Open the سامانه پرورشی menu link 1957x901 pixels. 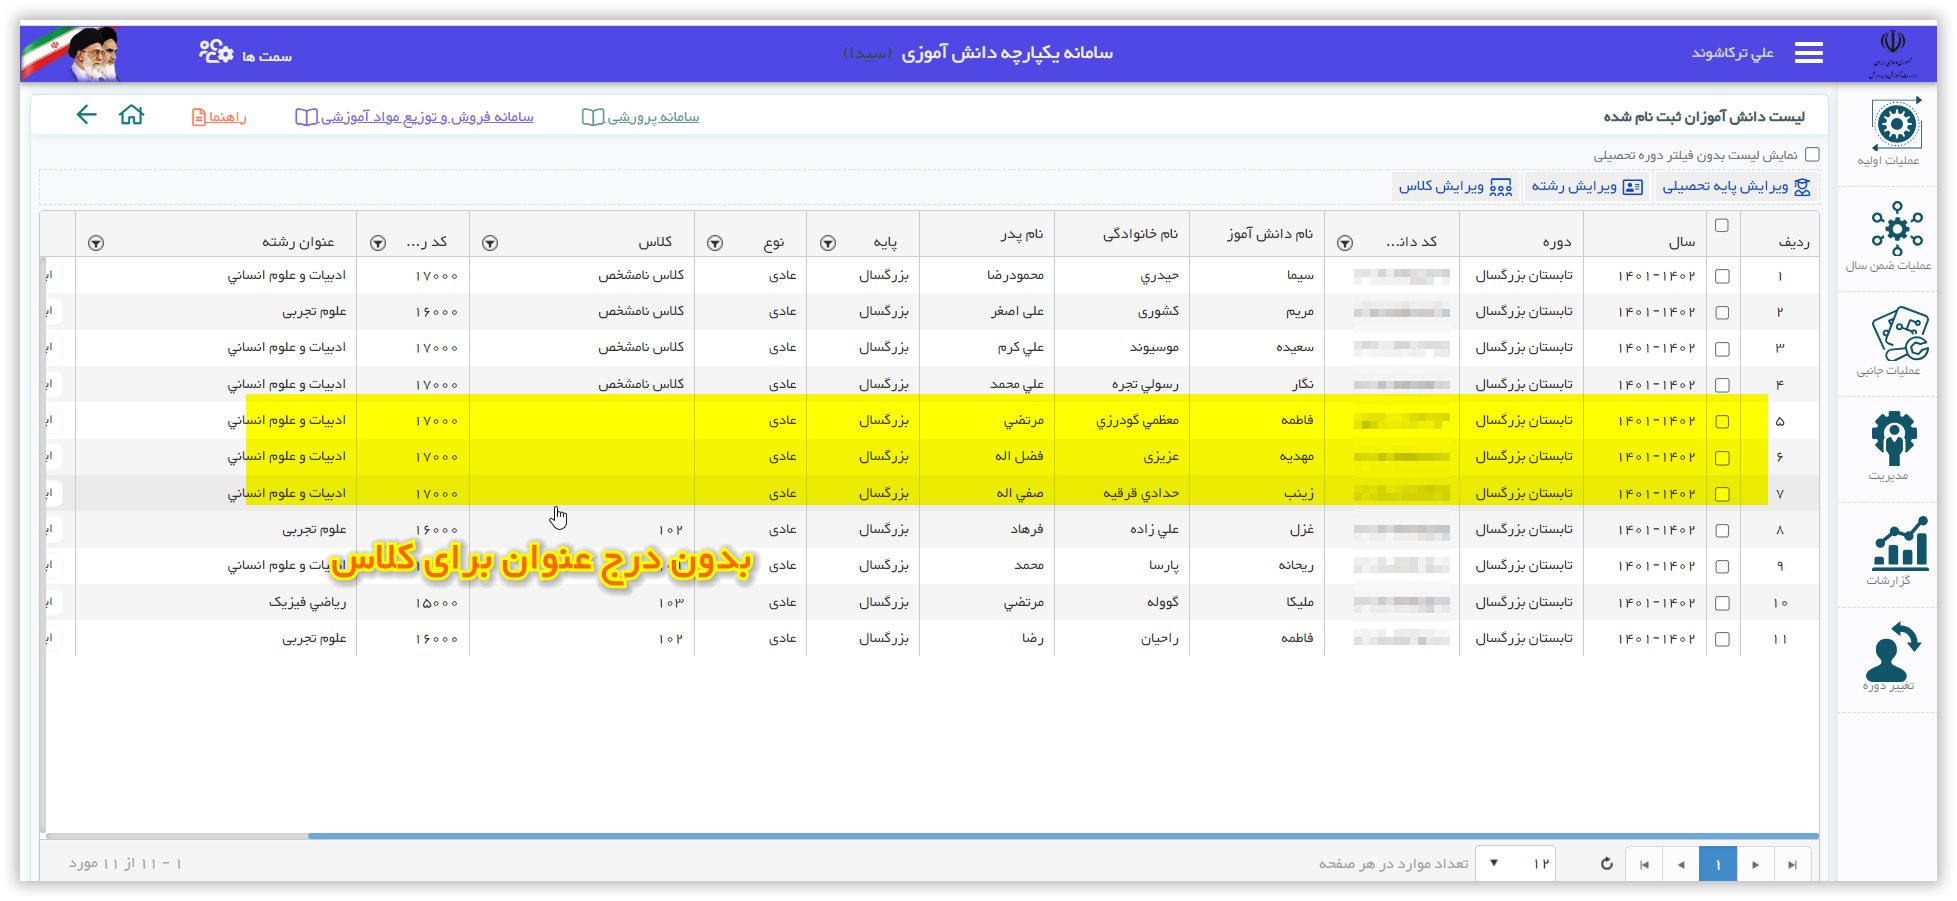[x=641, y=117]
